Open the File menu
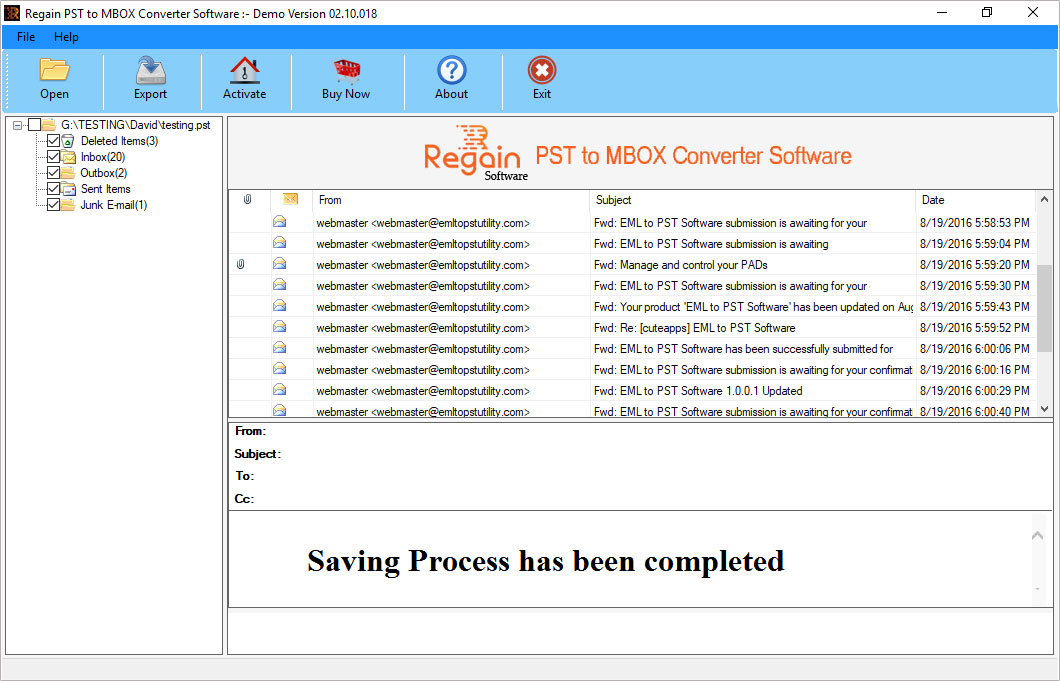The height and width of the screenshot is (681, 1060). 26,37
